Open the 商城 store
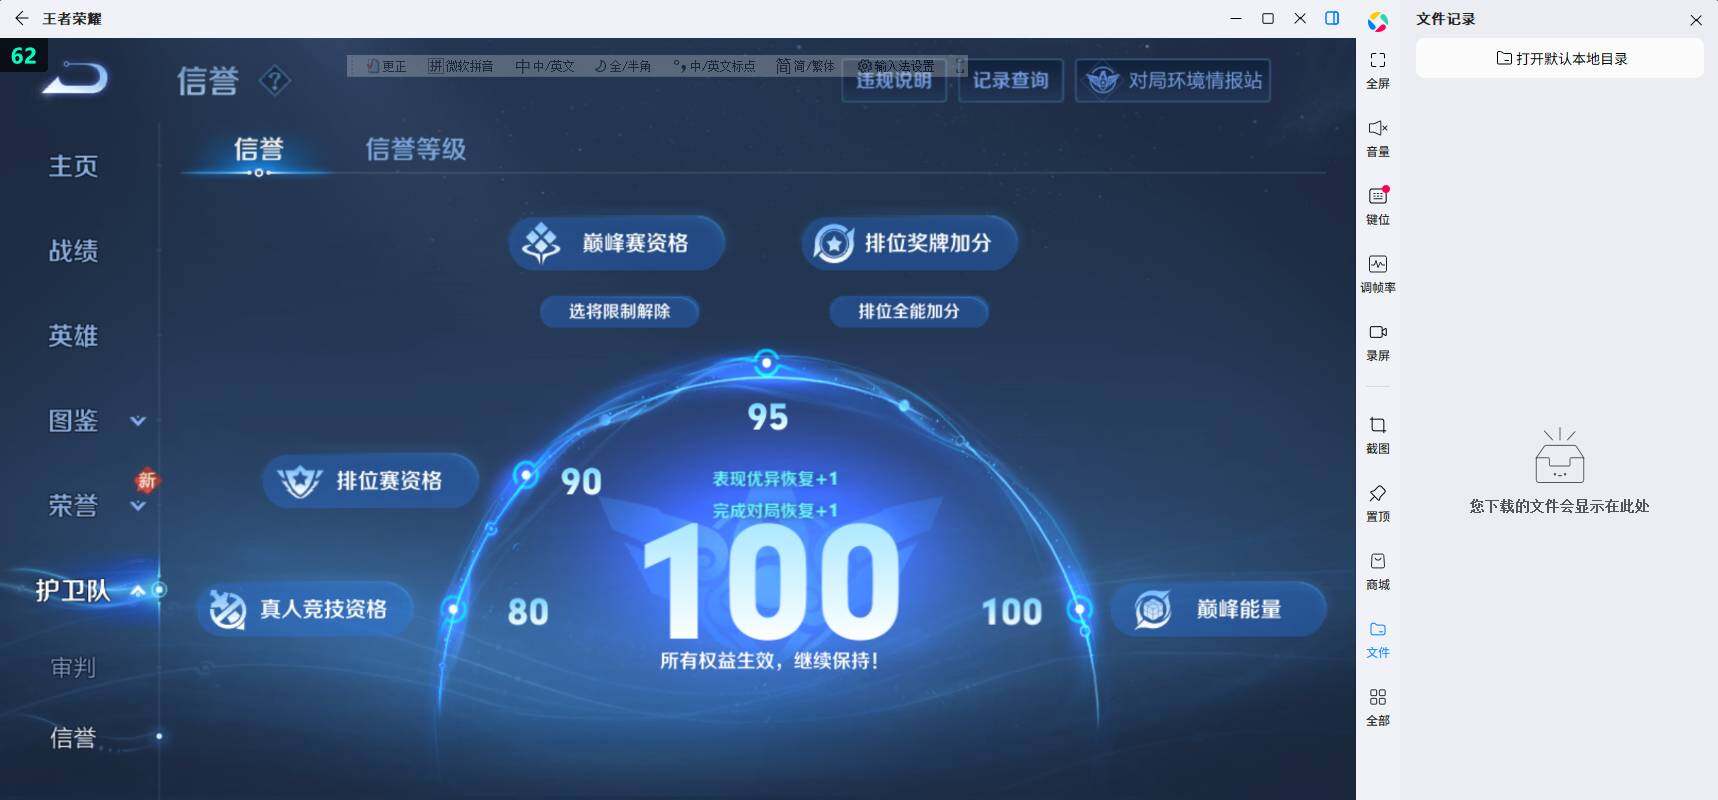 (1378, 571)
